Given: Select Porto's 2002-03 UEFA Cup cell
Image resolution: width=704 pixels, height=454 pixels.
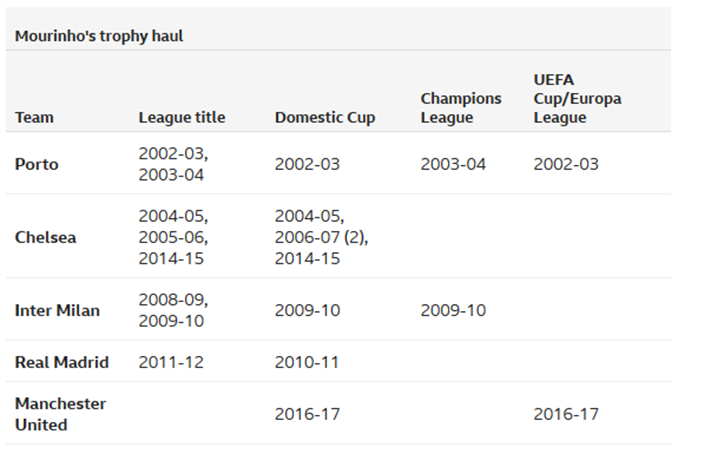Looking at the screenshot, I should point(566,164).
